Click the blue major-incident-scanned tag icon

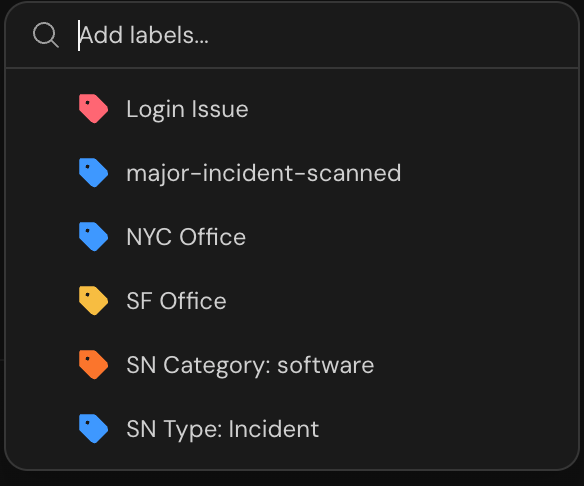coord(93,173)
